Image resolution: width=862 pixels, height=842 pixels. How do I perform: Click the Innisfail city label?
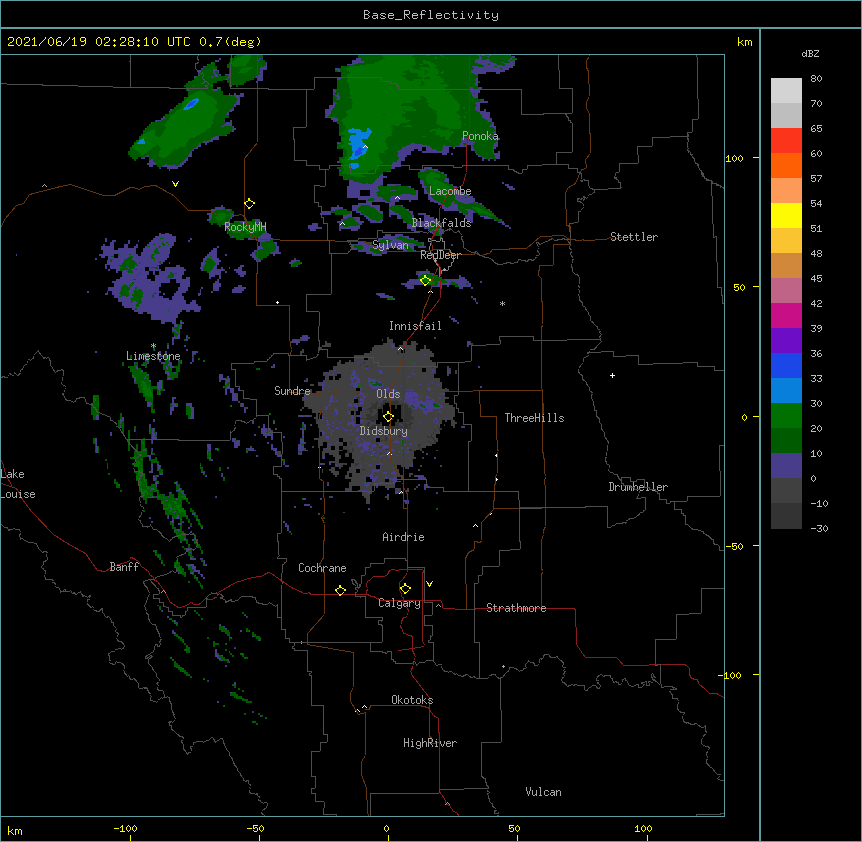click(415, 326)
